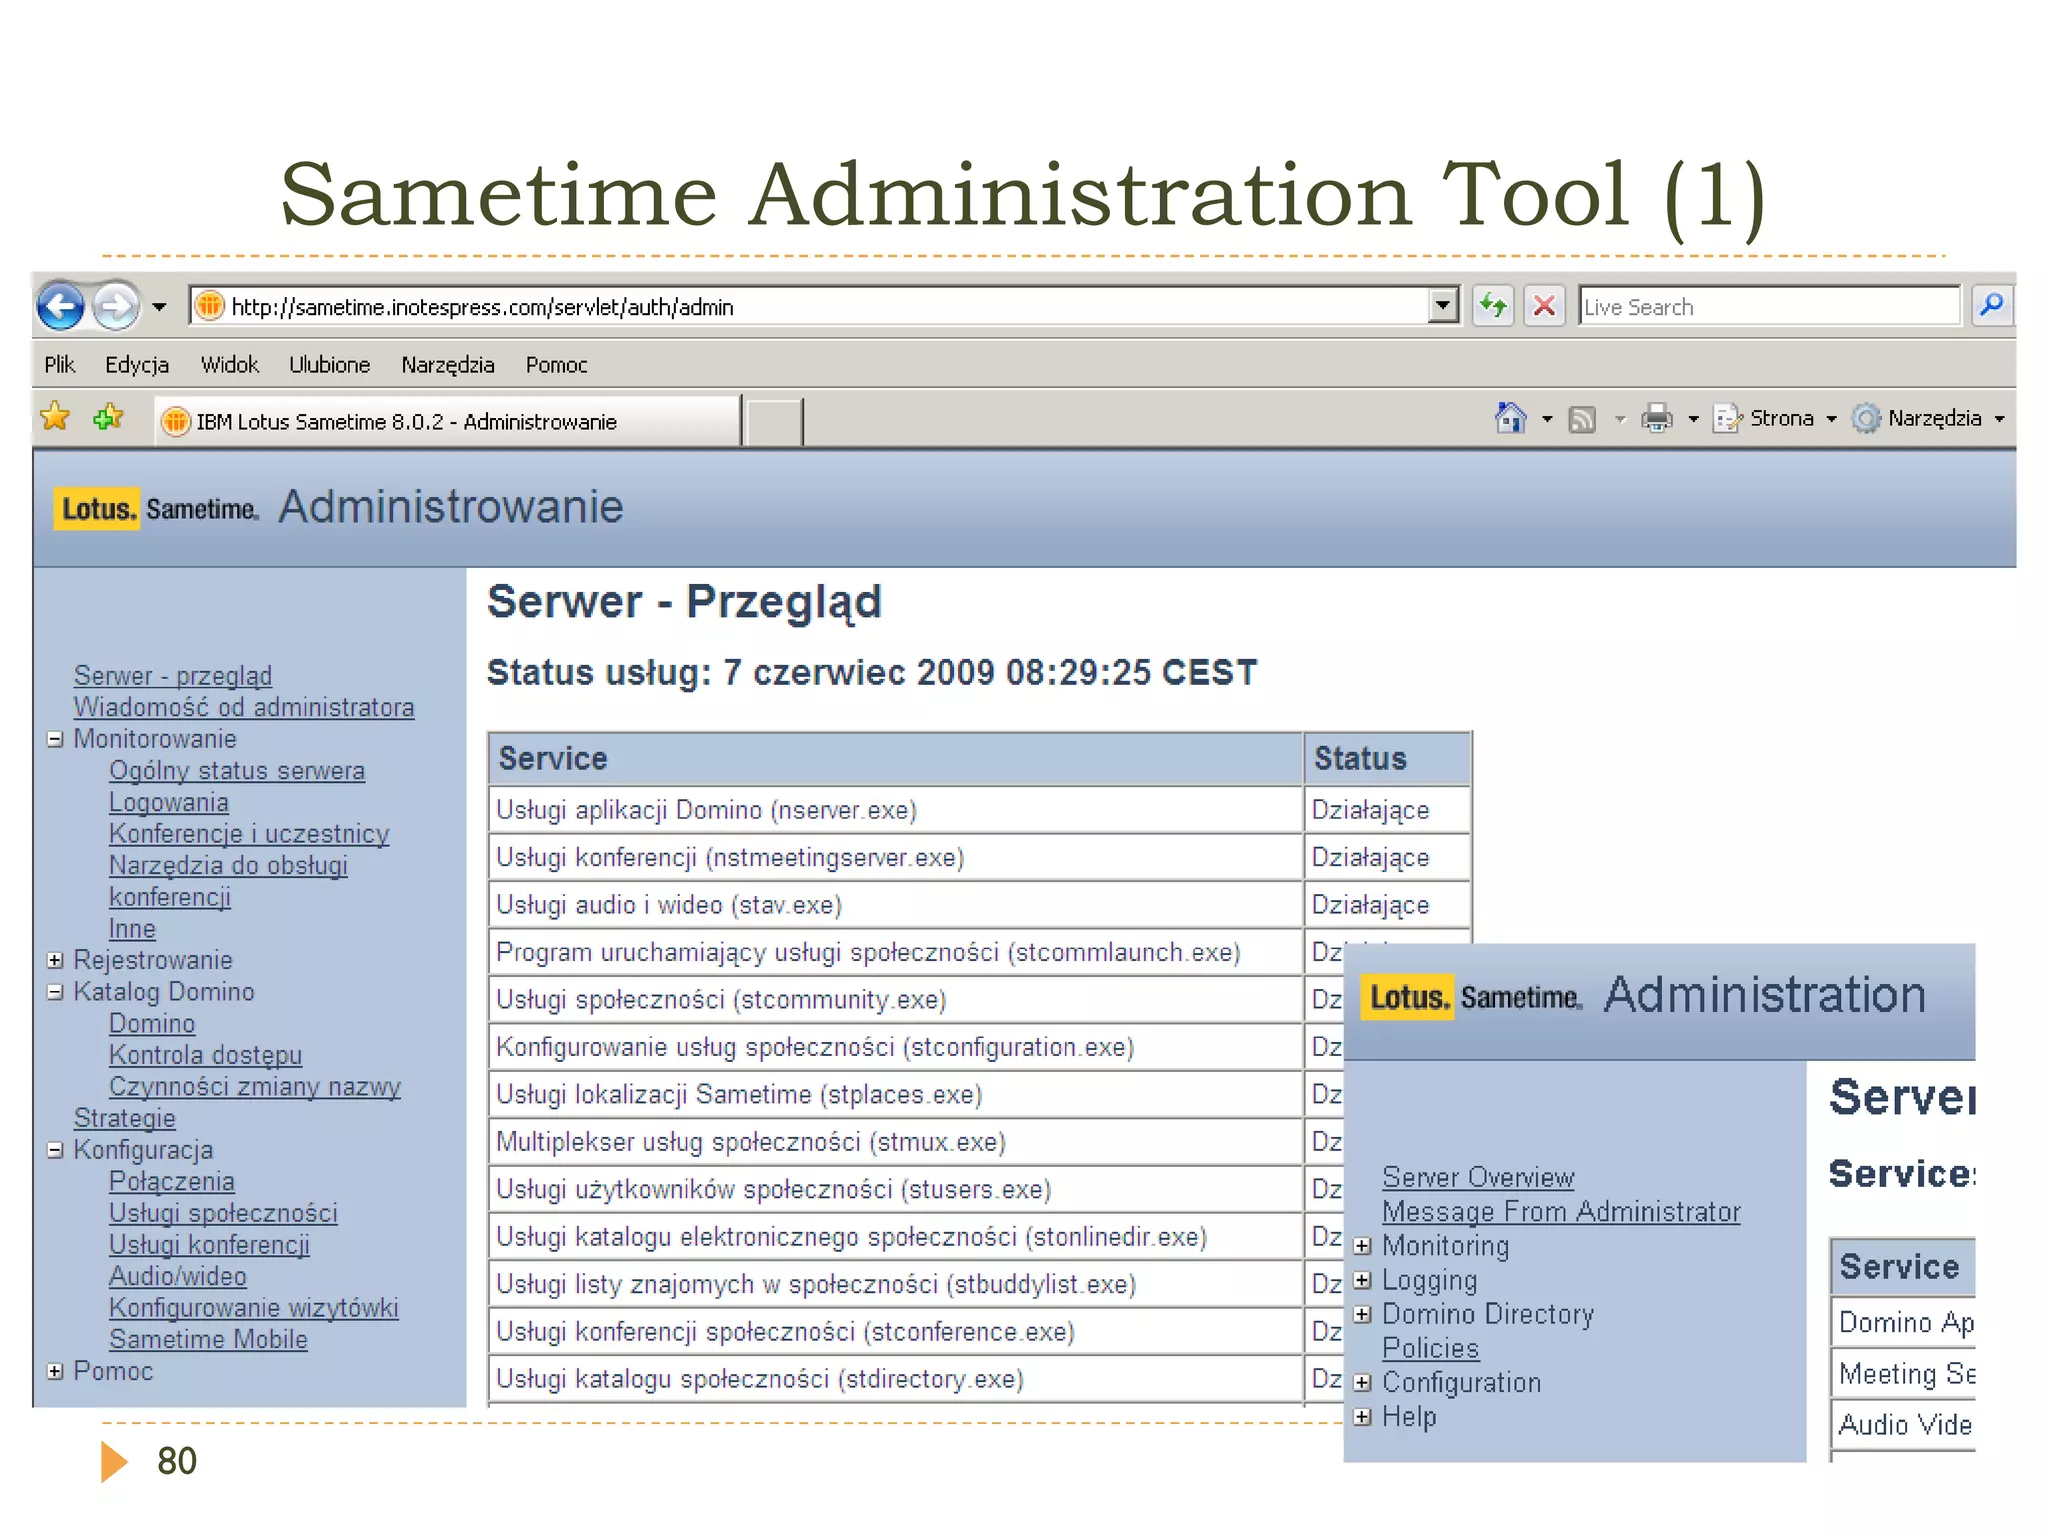Open the Ulubione menu
The image size is (2048, 1536).
click(x=329, y=365)
